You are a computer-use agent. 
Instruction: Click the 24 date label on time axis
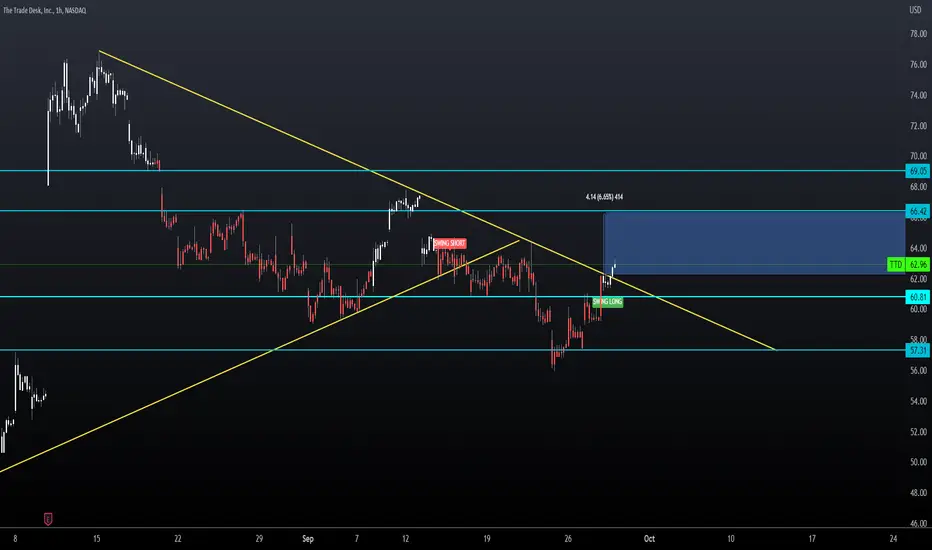(x=893, y=539)
